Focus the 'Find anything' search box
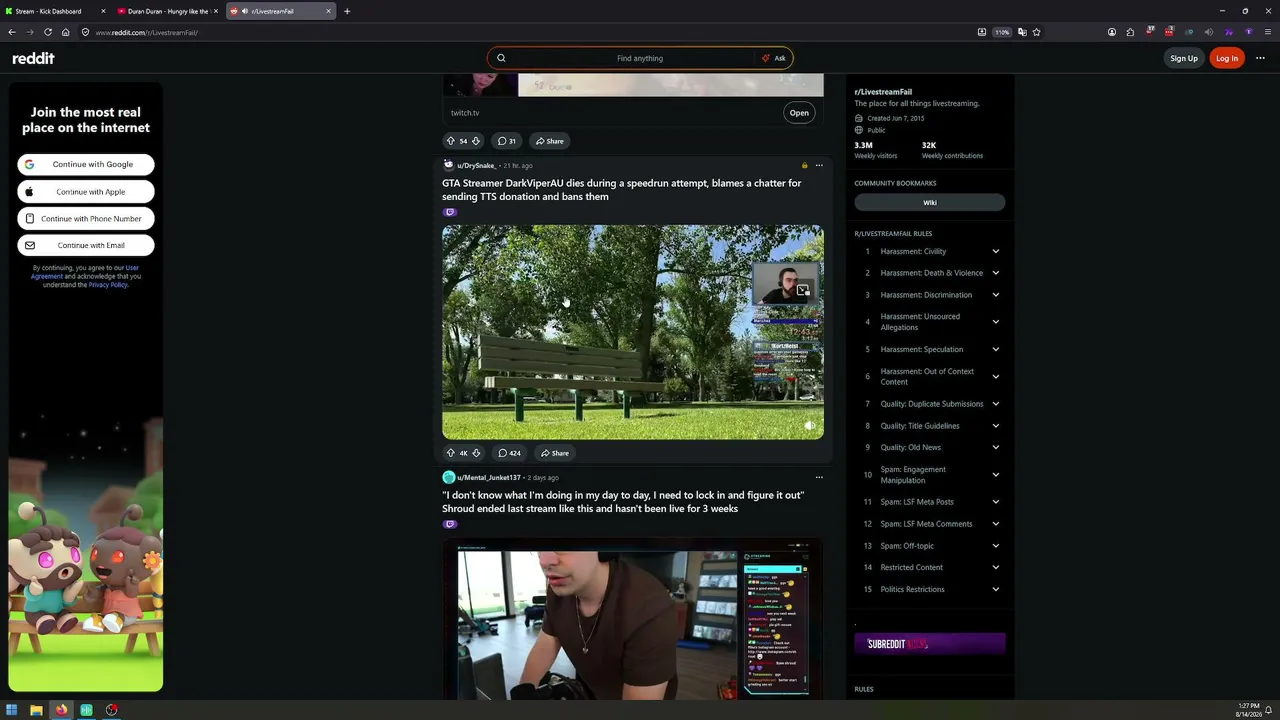The height and width of the screenshot is (720, 1280). pyautogui.click(x=640, y=58)
